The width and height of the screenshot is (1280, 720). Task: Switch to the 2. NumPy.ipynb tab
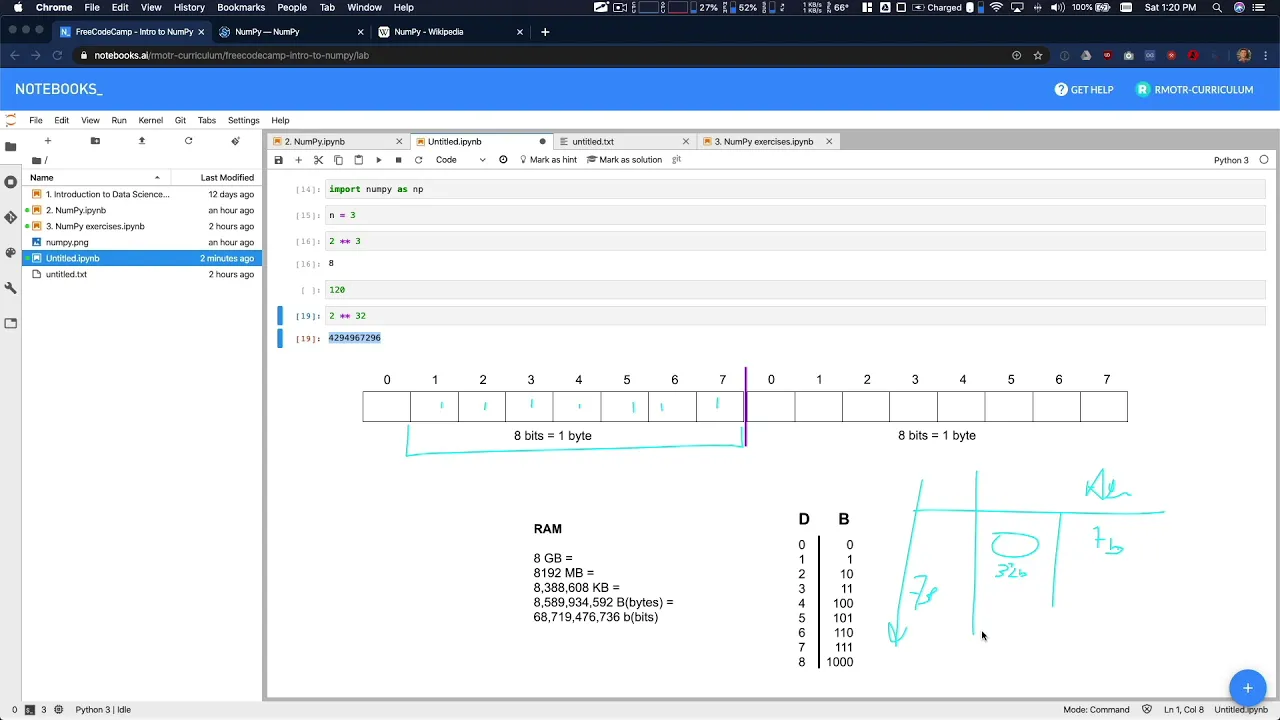click(338, 142)
